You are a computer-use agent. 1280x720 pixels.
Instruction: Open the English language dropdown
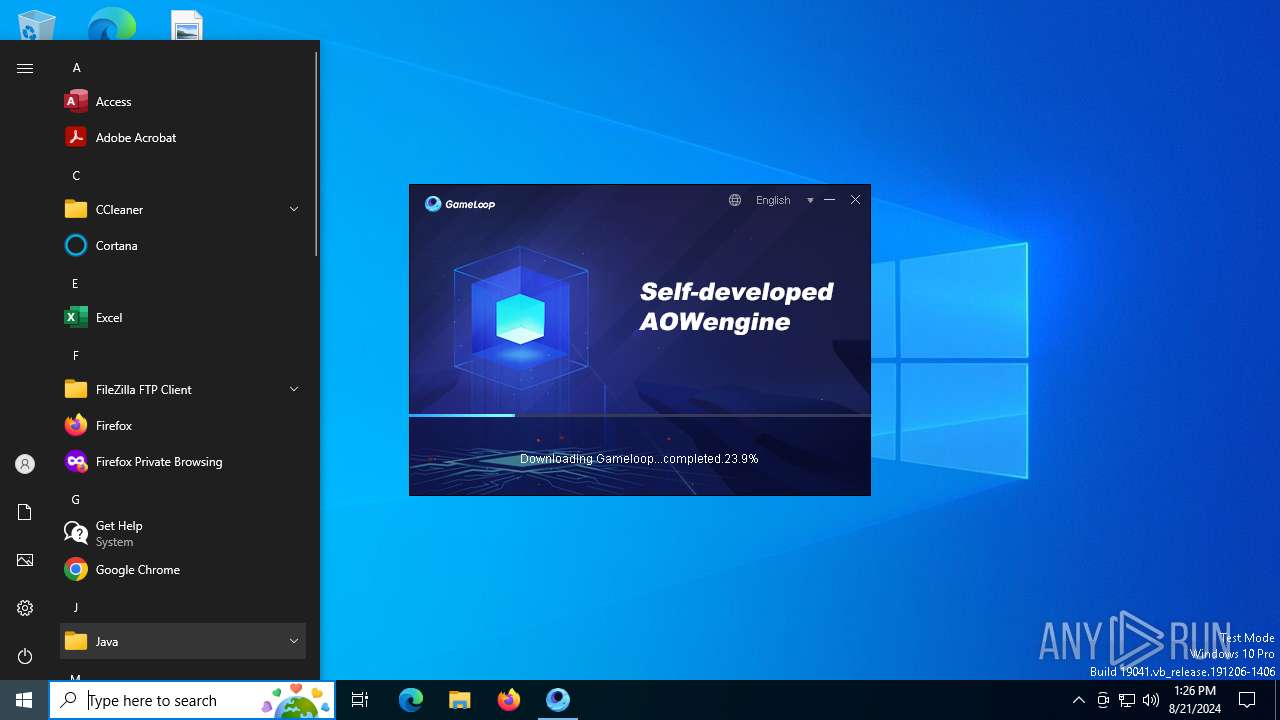(x=784, y=200)
